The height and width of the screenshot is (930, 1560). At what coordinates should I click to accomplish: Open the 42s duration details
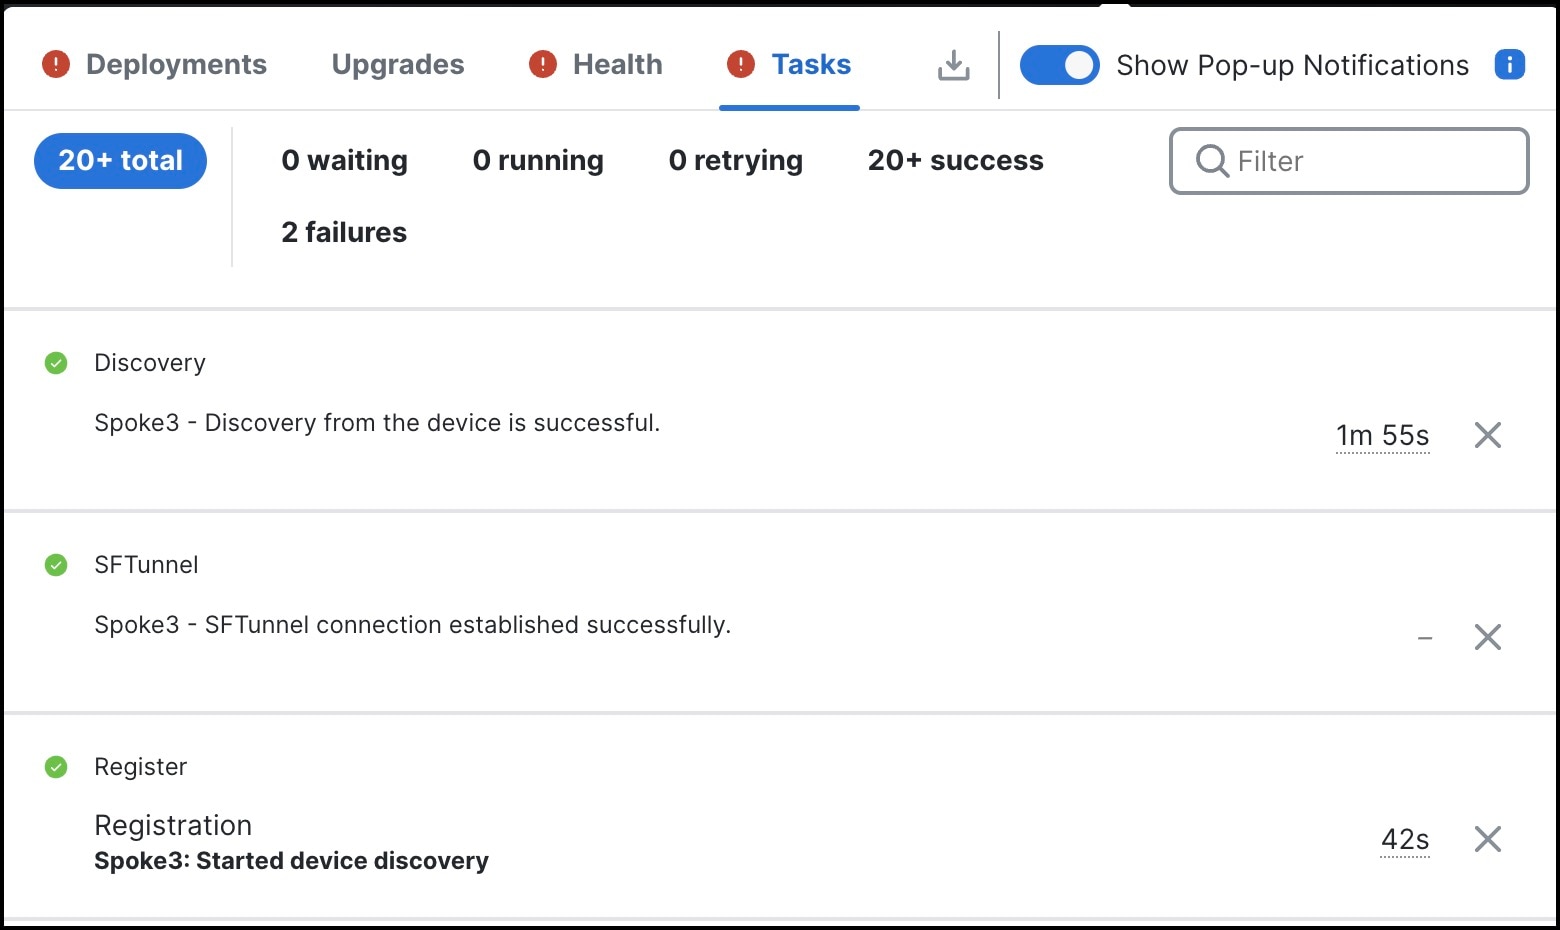tap(1405, 840)
